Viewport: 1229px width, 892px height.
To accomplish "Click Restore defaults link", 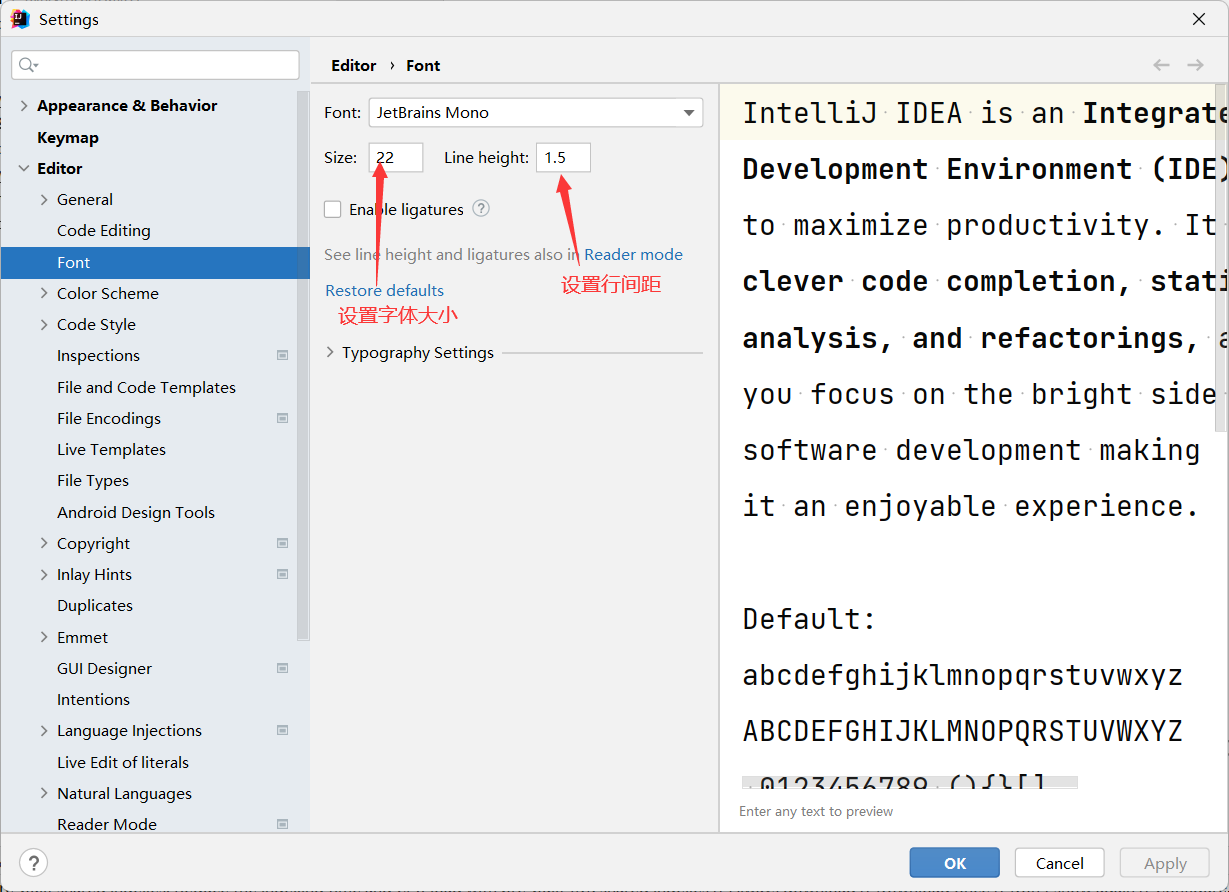I will (x=385, y=290).
